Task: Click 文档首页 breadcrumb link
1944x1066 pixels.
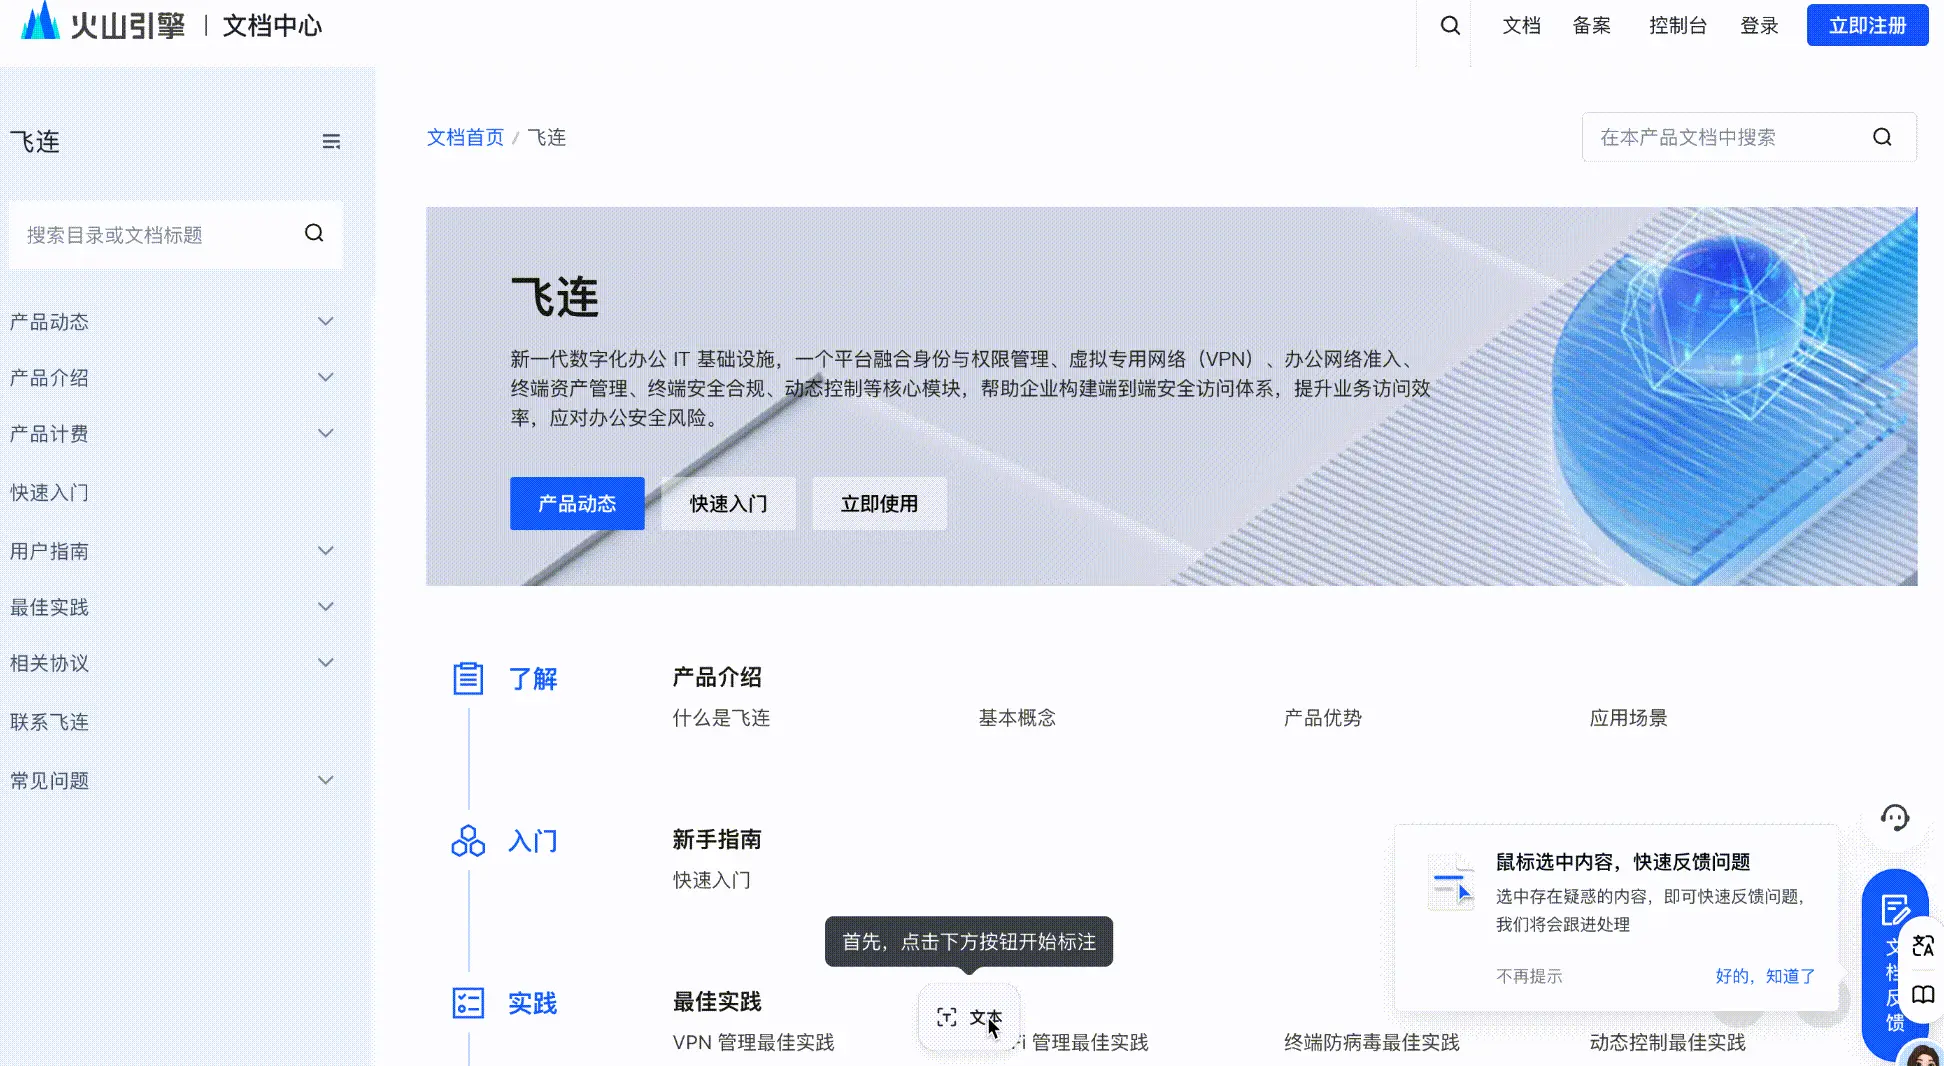Action: pos(465,137)
